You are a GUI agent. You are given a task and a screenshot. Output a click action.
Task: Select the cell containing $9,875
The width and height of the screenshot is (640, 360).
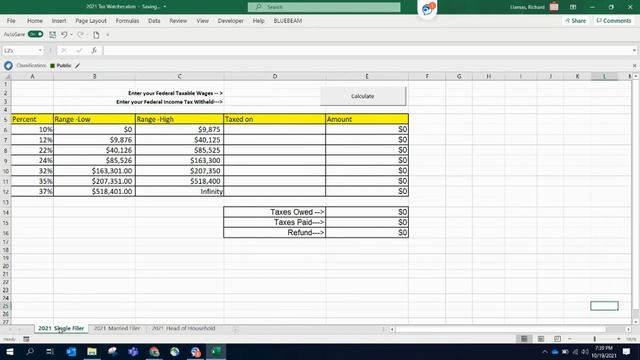[179, 129]
